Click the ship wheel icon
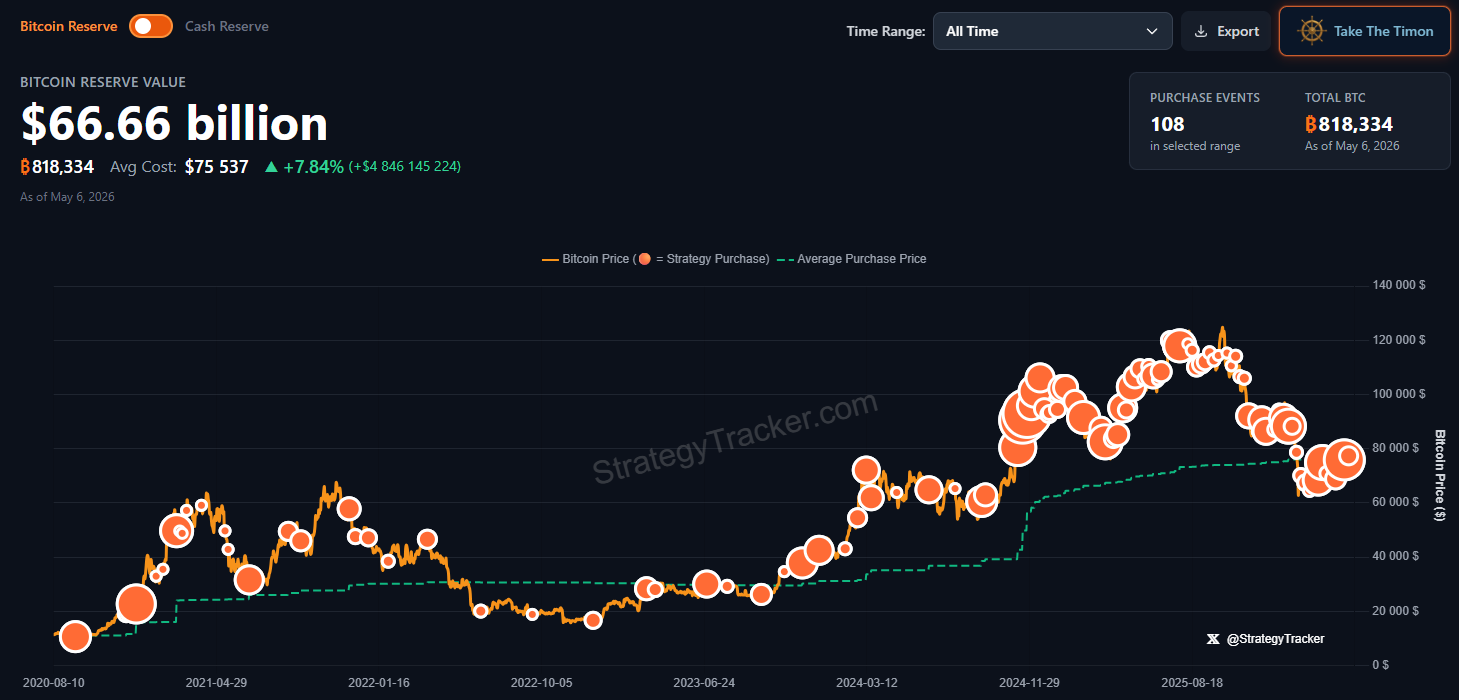This screenshot has height=700, width=1459. coord(1311,31)
